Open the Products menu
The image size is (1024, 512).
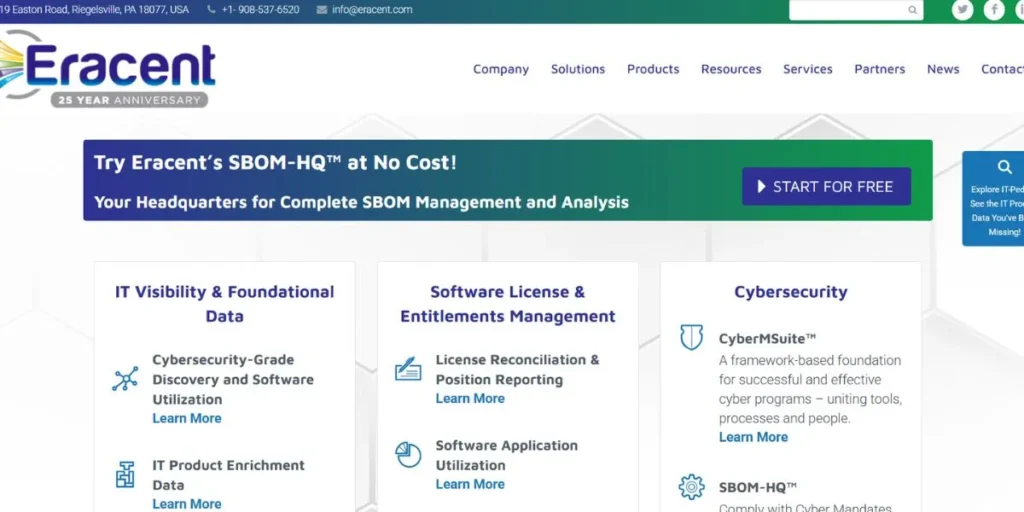(653, 69)
